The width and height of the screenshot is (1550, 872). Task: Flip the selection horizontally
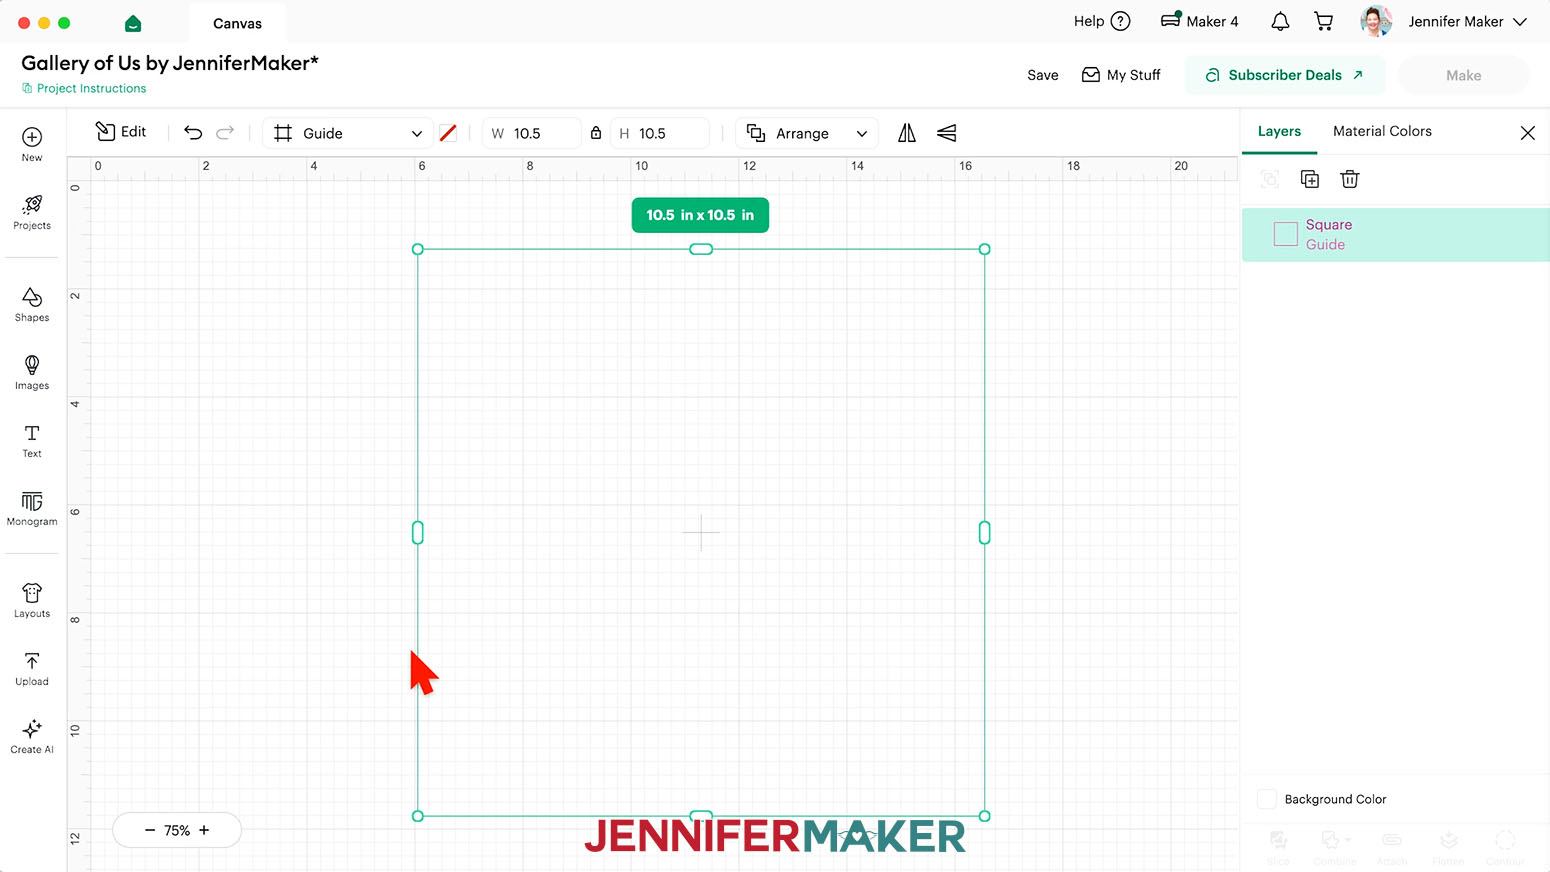[907, 133]
